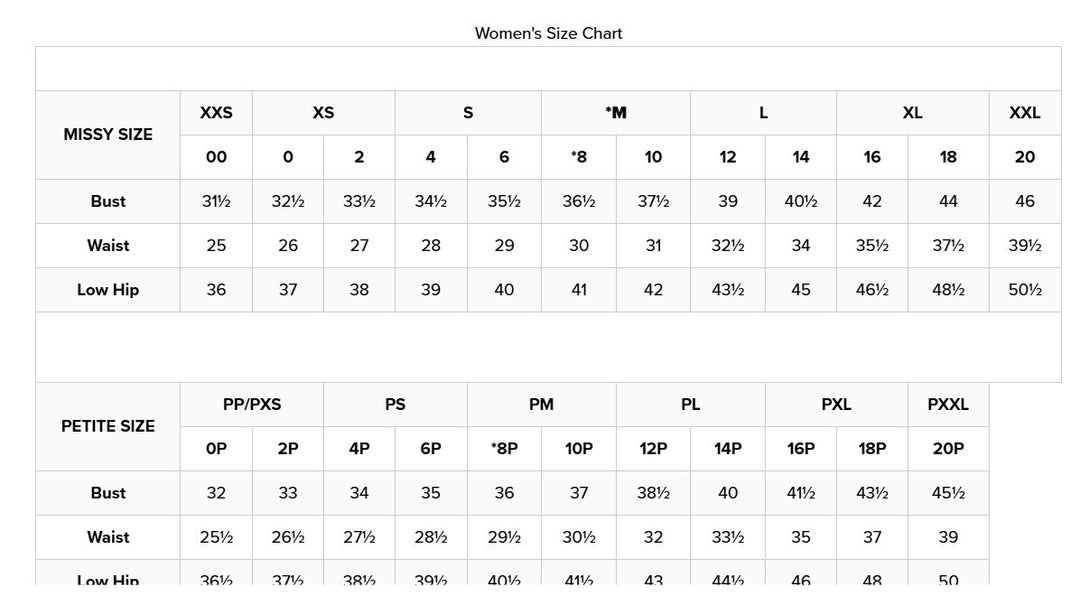Screen dimensions: 1080x596
Task: Click the *8 missy size cell
Action: click(579, 157)
